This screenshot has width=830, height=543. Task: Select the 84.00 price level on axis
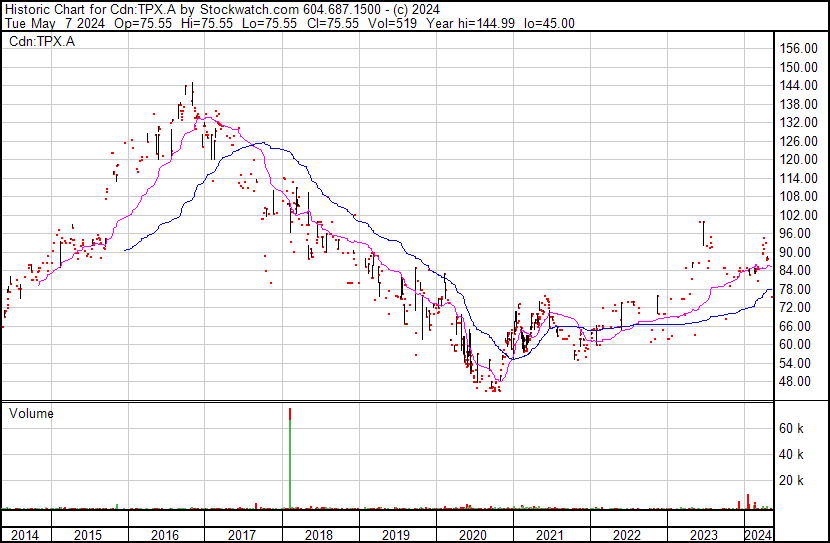click(800, 270)
